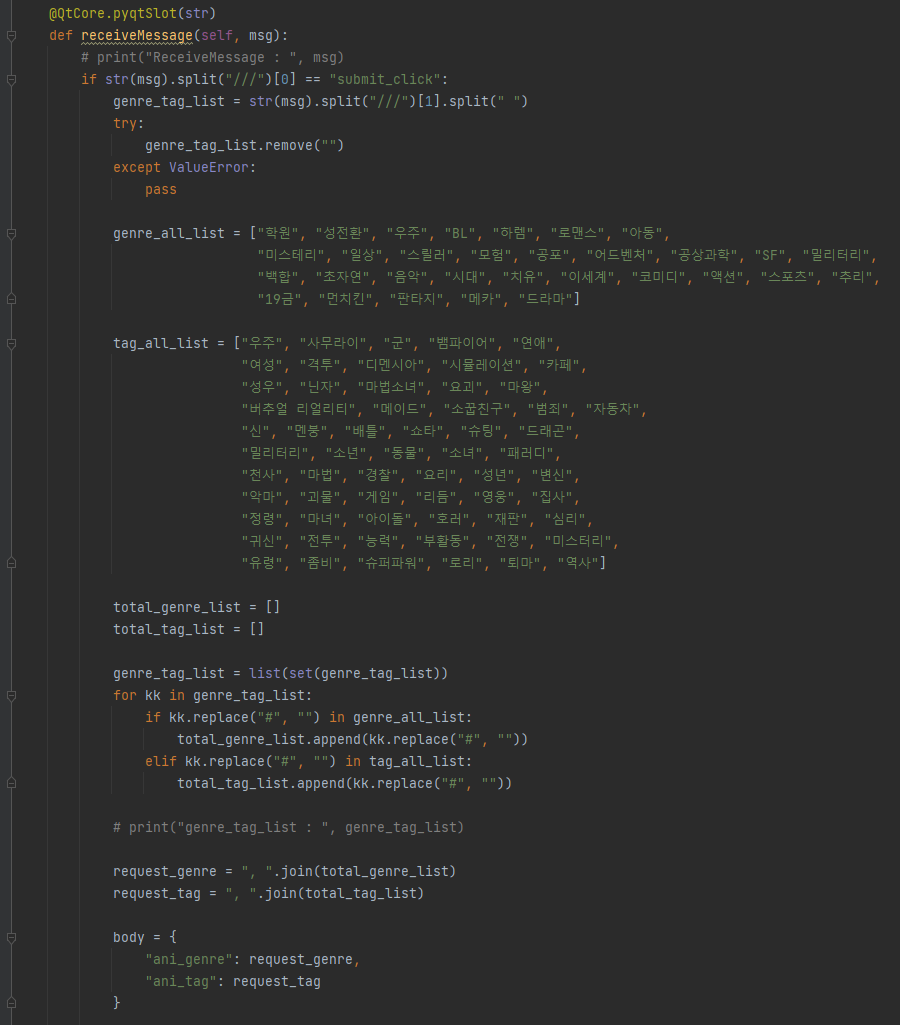Collapse the receiveMessage function fold marker
Image resolution: width=900 pixels, height=1025 pixels.
(11, 36)
